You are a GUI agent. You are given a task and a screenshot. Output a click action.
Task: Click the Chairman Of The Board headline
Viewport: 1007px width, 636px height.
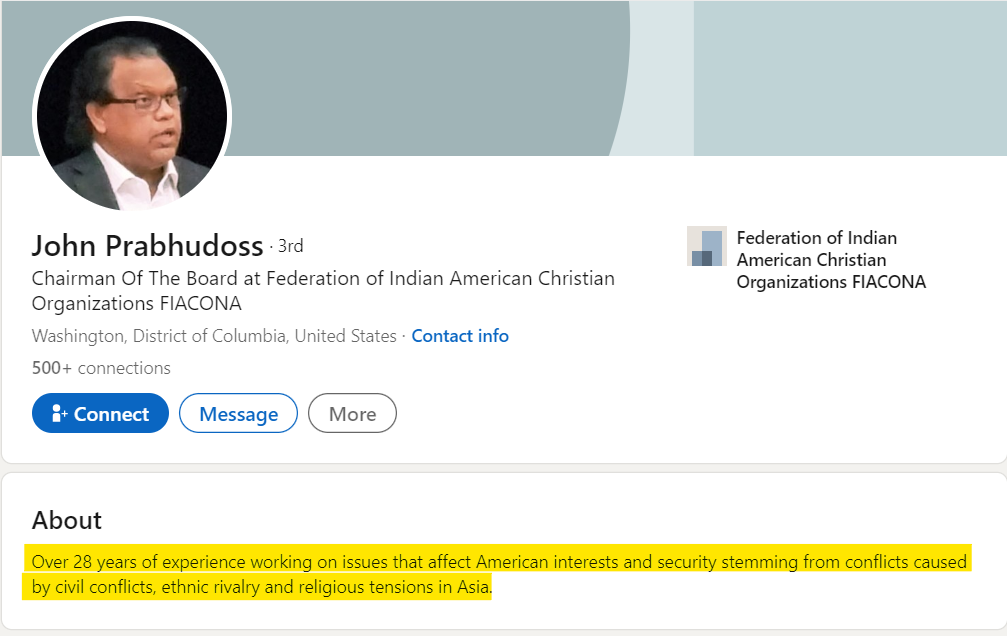coord(323,290)
